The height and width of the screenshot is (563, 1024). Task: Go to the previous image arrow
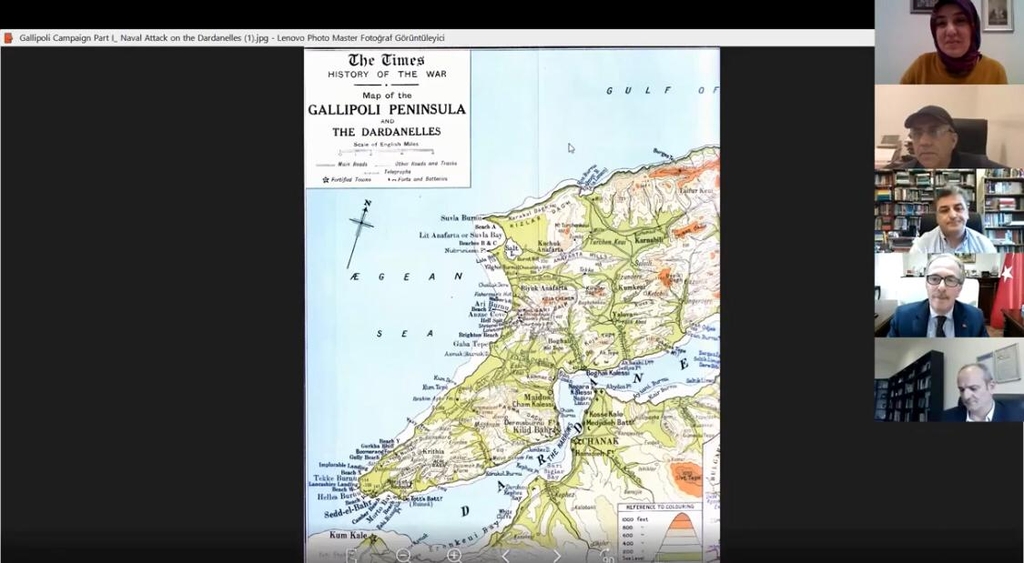click(x=505, y=555)
